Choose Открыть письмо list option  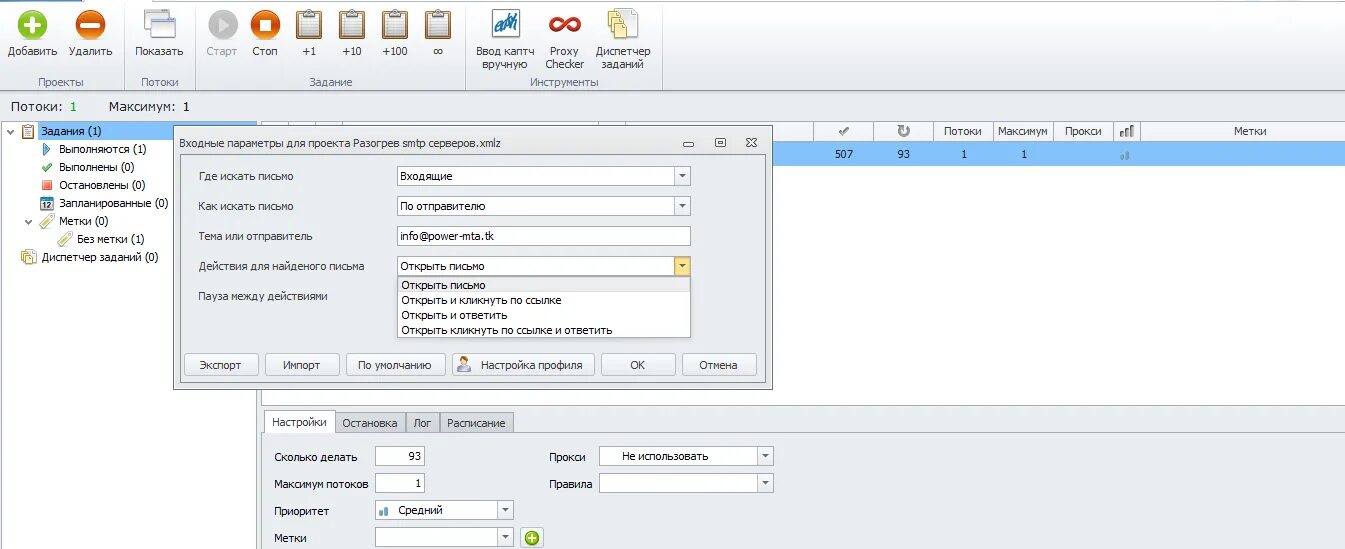pos(543,285)
